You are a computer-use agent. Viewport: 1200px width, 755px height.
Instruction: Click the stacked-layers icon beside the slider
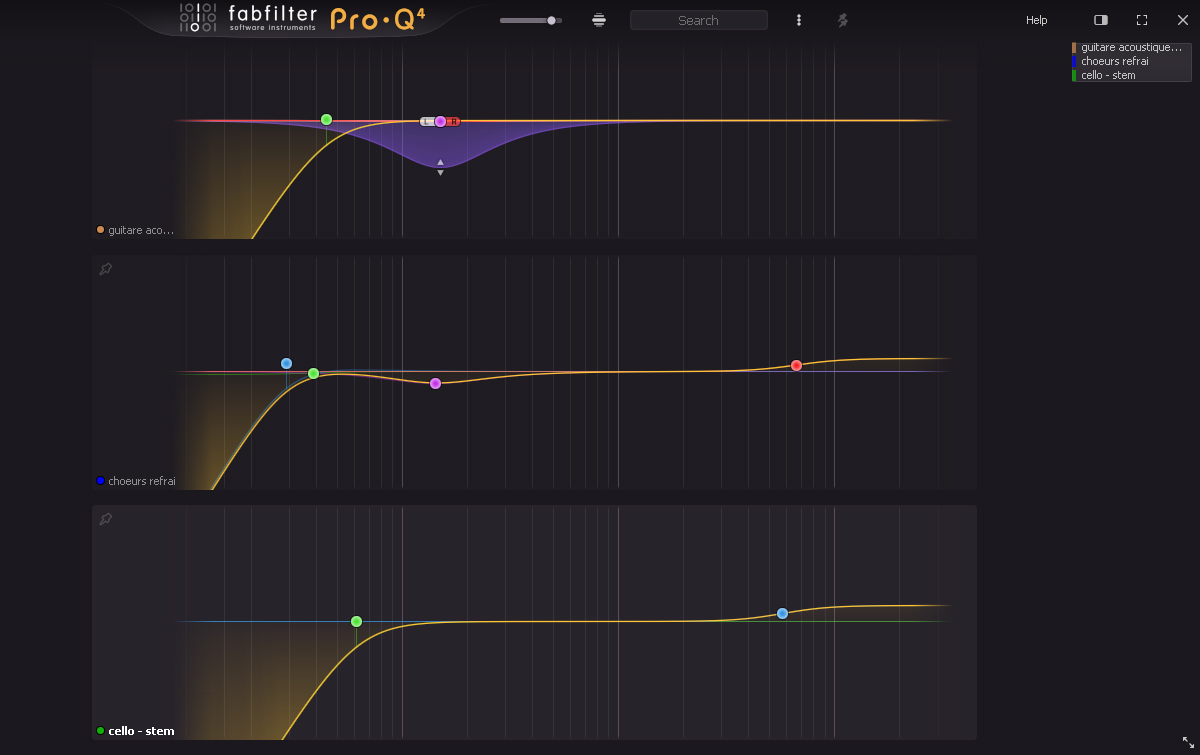coord(599,20)
